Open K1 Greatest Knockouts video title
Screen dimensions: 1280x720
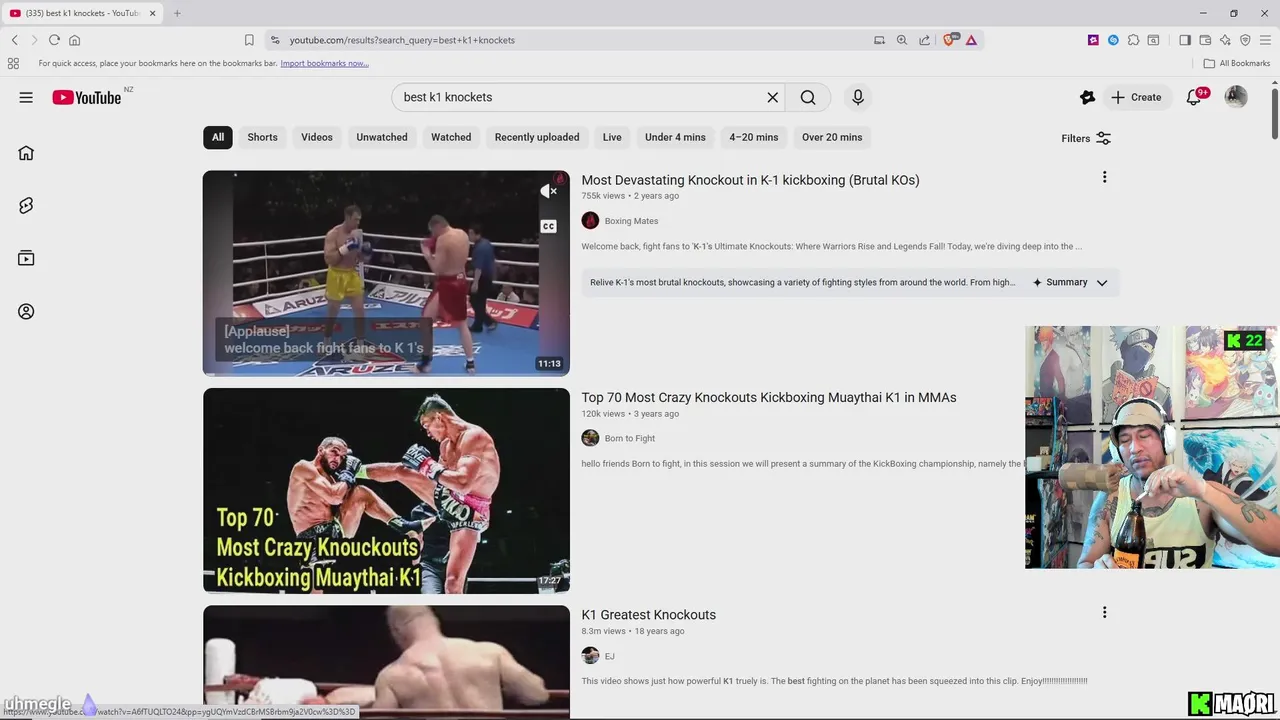pyautogui.click(x=648, y=615)
